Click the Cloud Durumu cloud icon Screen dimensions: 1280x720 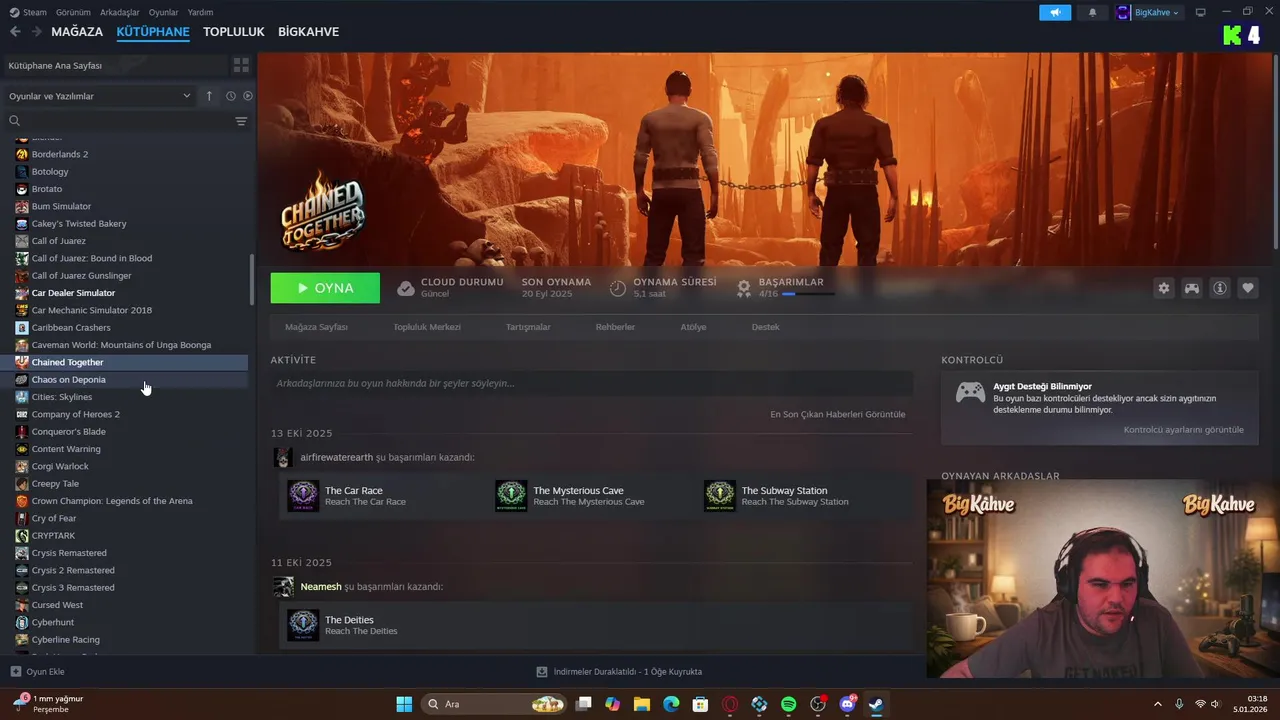pos(405,288)
